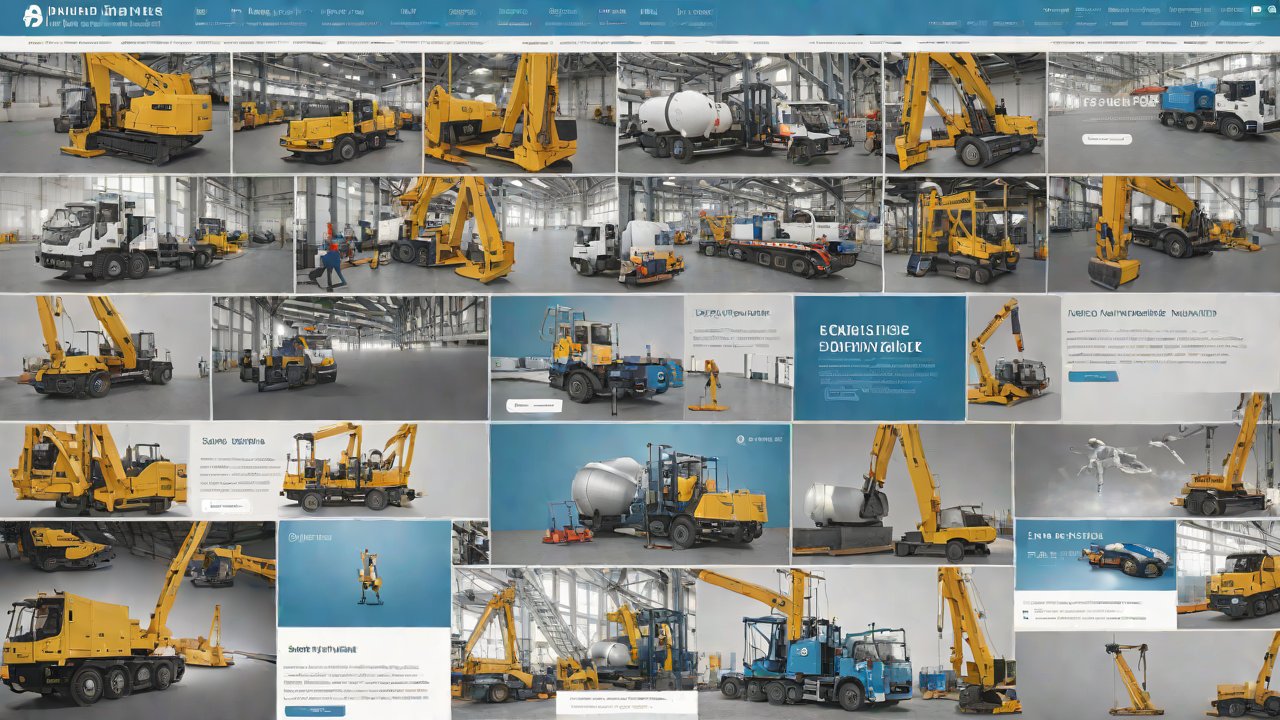Click the white button beneath text beside yellow excavator

(225, 506)
